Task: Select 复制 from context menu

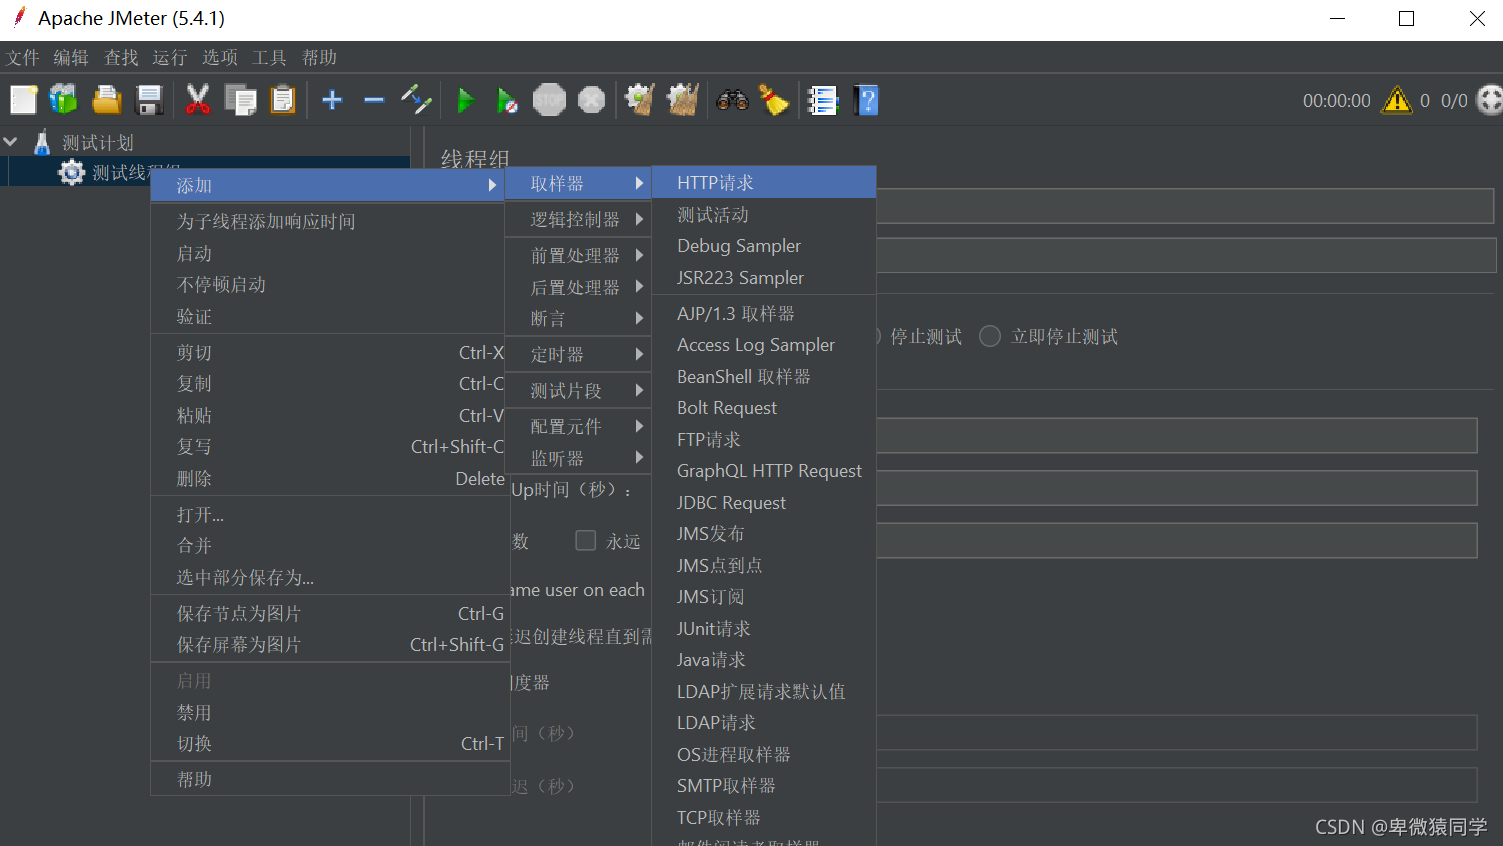Action: (329, 383)
